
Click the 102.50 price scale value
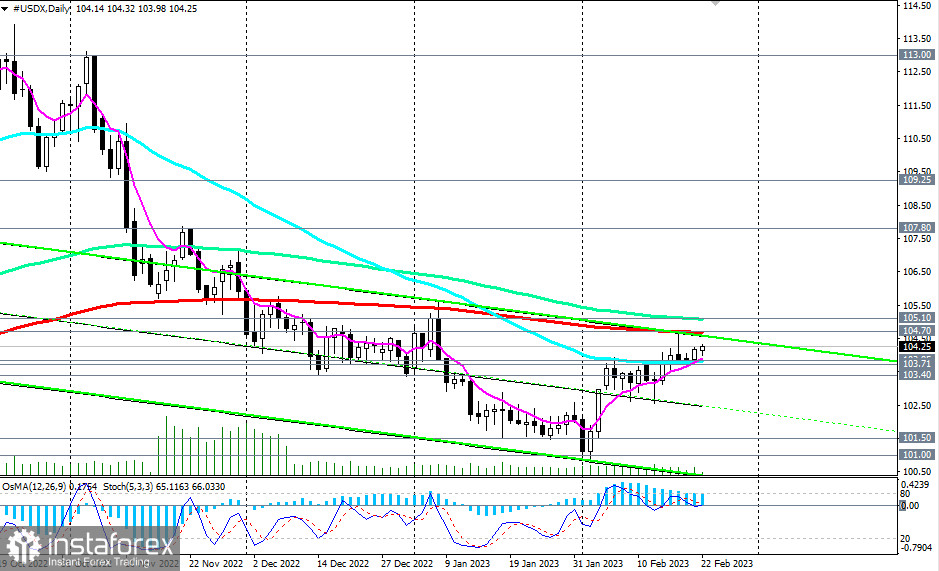pos(917,406)
